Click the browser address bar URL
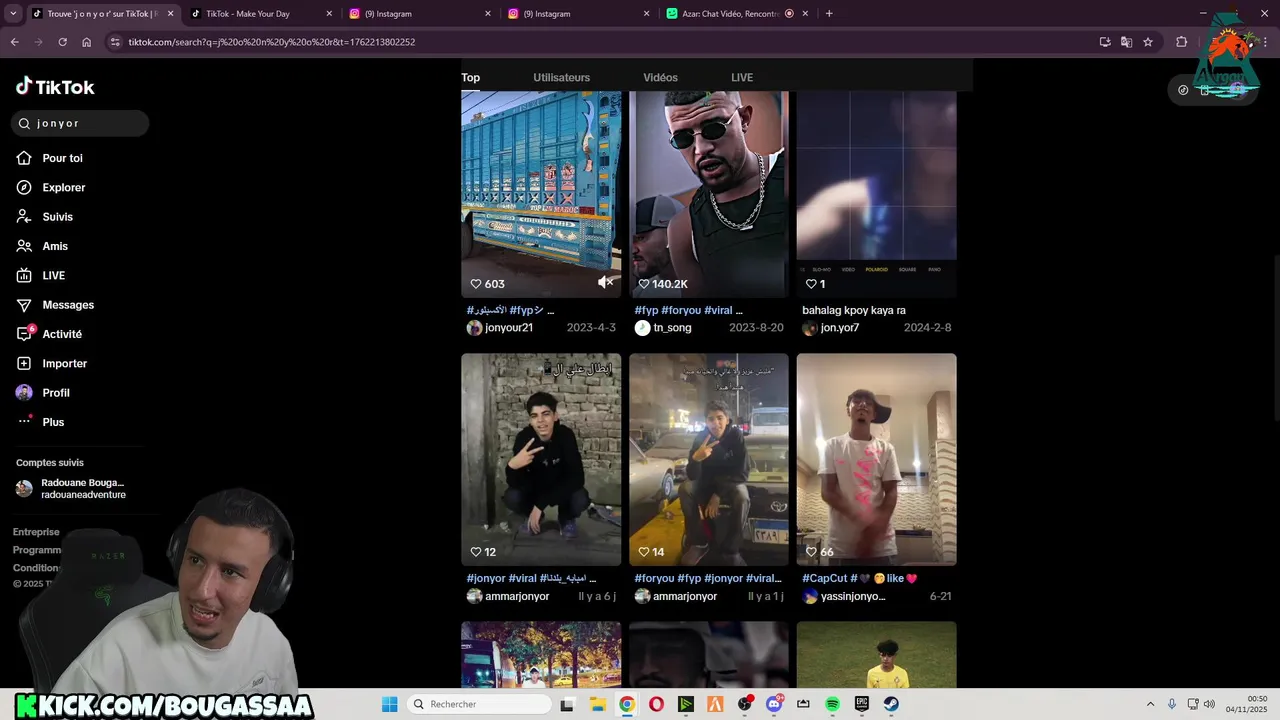Viewport: 1280px width, 720px height. coord(271,42)
